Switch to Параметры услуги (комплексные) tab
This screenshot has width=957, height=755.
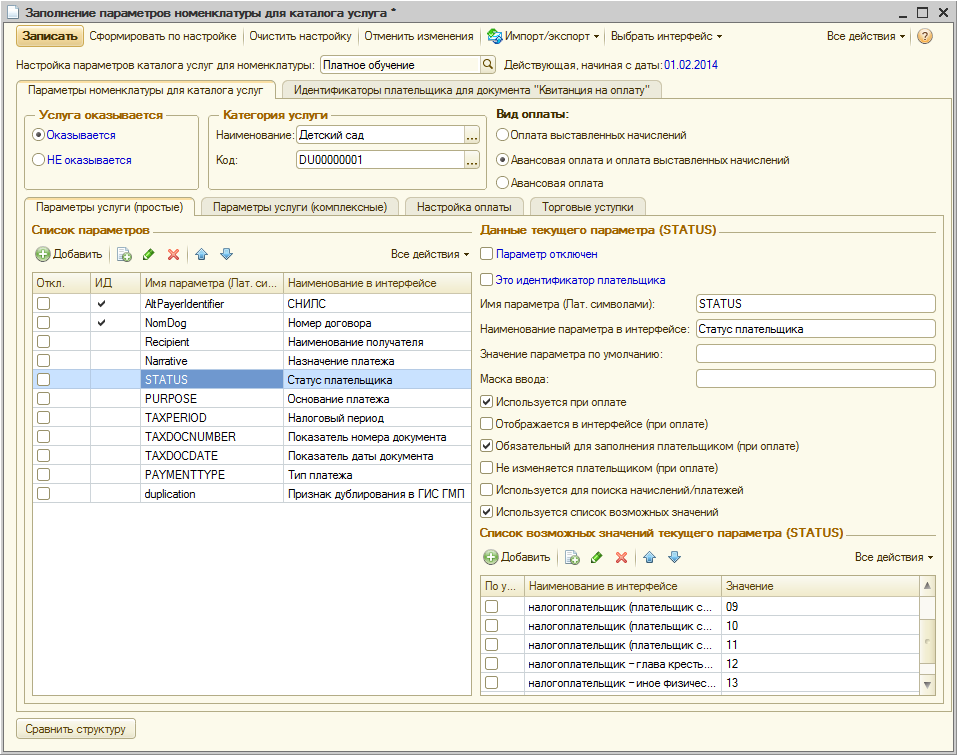point(300,208)
